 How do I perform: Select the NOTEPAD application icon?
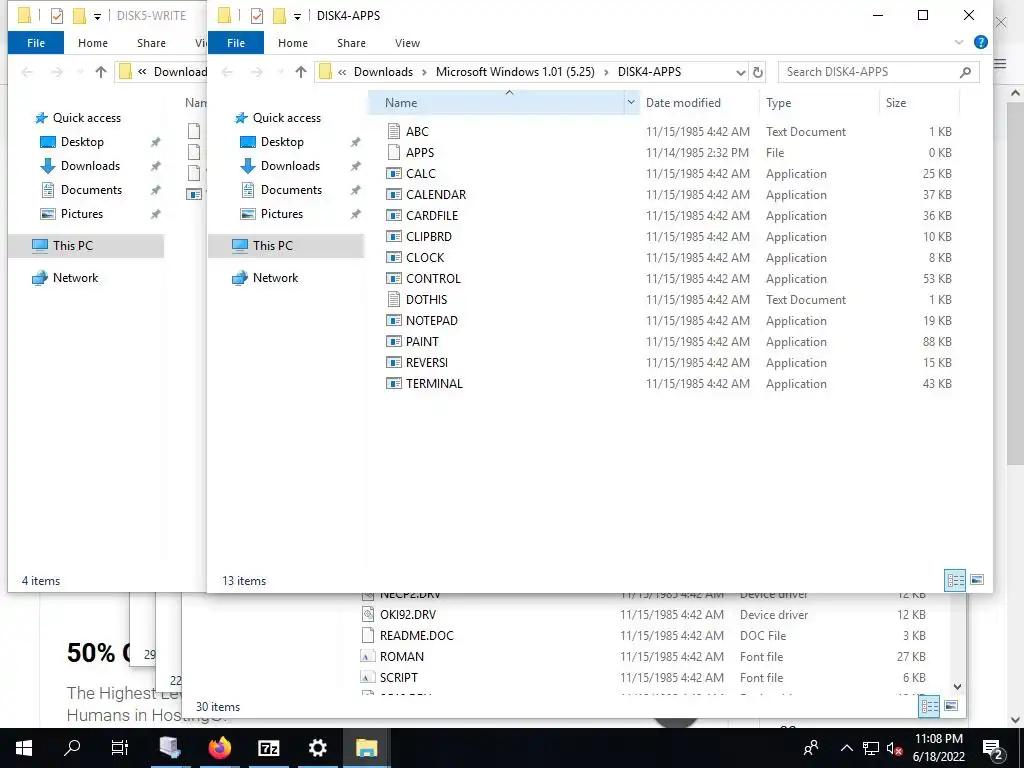tap(393, 321)
